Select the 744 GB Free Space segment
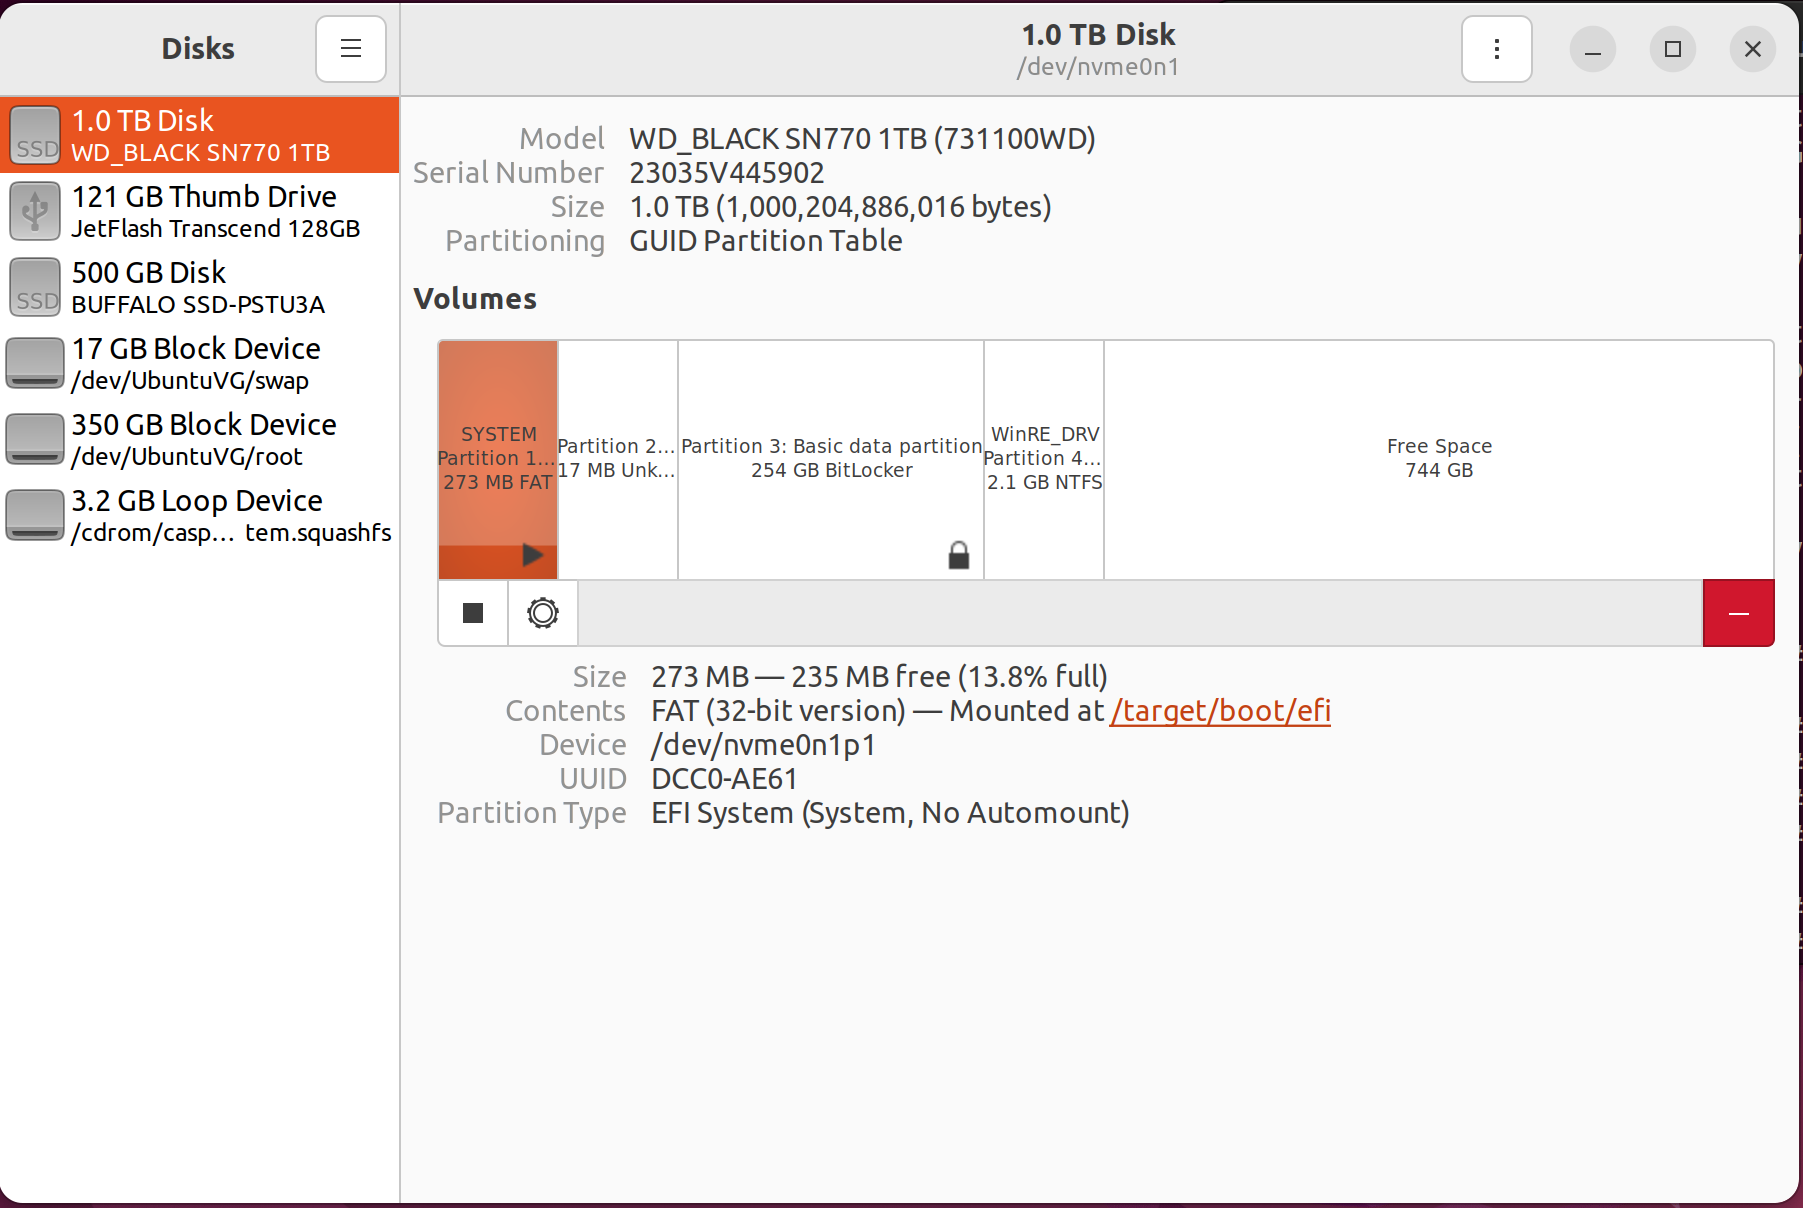Image resolution: width=1803 pixels, height=1208 pixels. (x=1438, y=457)
